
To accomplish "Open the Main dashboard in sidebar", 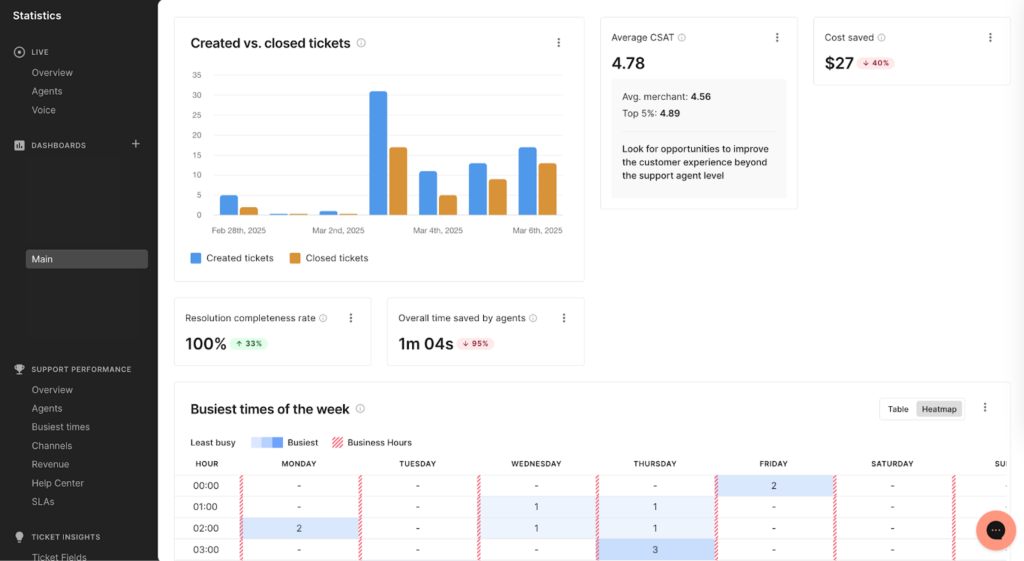I will [87, 259].
